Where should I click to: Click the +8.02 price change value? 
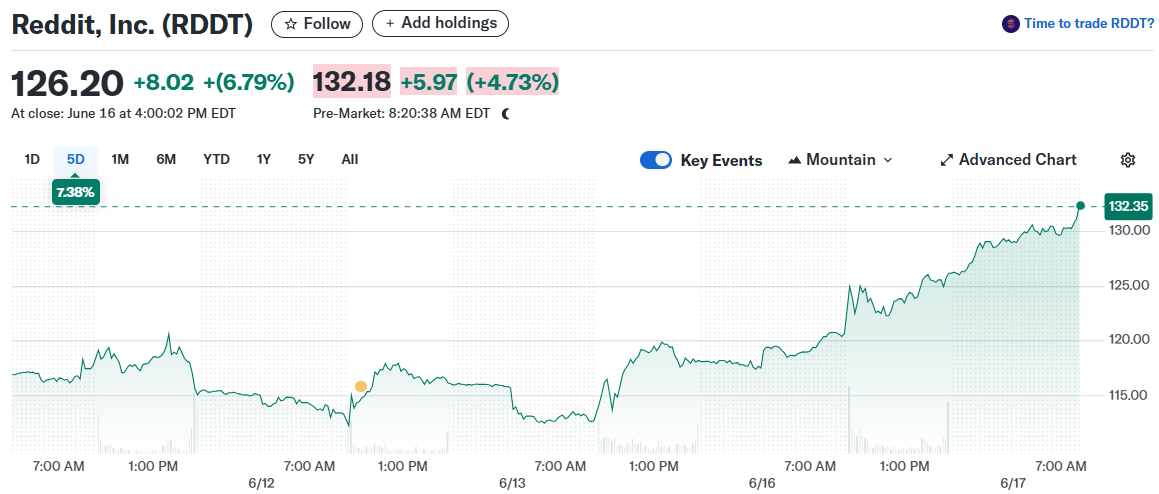click(163, 83)
